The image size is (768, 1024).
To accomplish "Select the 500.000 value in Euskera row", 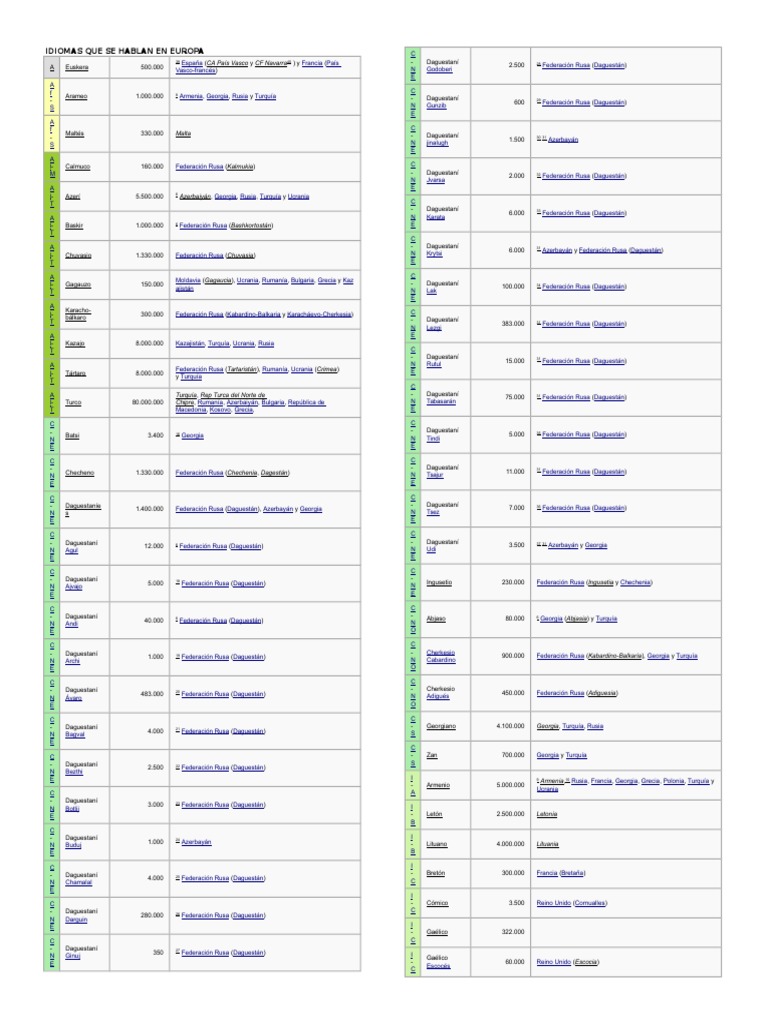I will click(152, 67).
